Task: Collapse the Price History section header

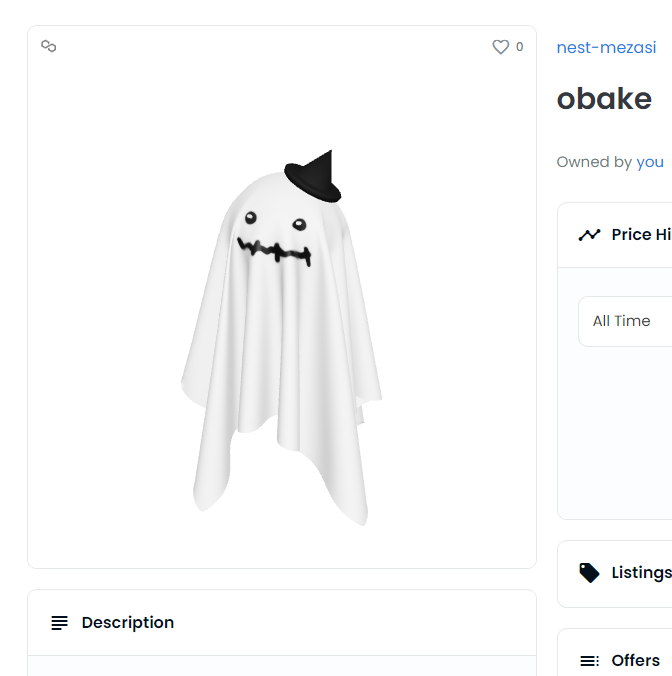Action: (x=640, y=235)
